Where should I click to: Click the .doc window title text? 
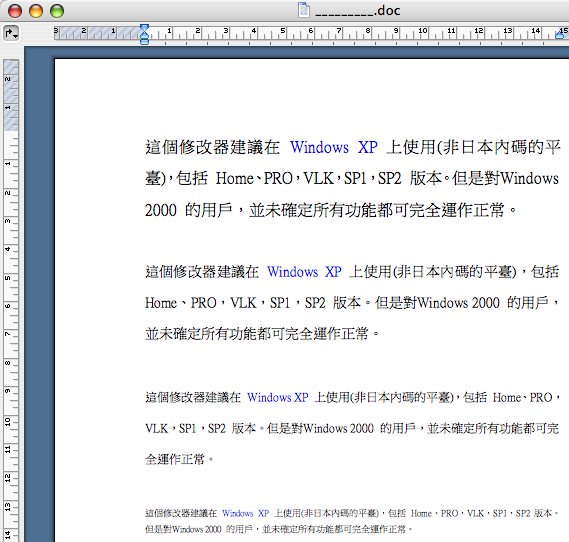click(358, 11)
